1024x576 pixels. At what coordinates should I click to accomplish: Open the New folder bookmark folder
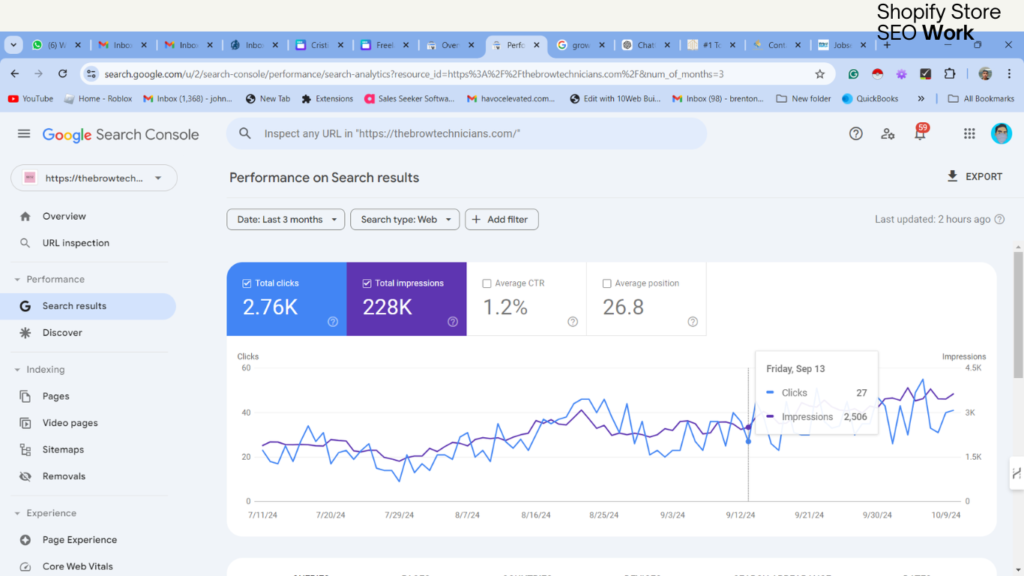[x=803, y=99]
